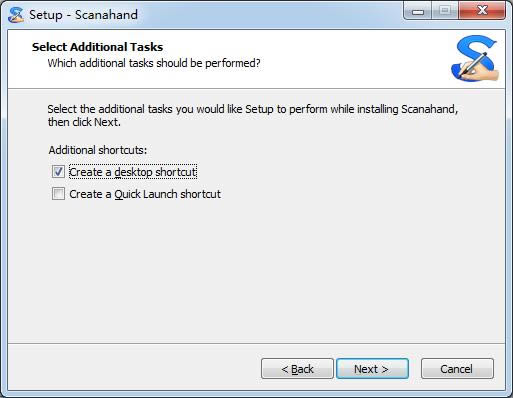Click the Scanahand pen logo in the header
The height and width of the screenshot is (398, 513).
coord(475,58)
